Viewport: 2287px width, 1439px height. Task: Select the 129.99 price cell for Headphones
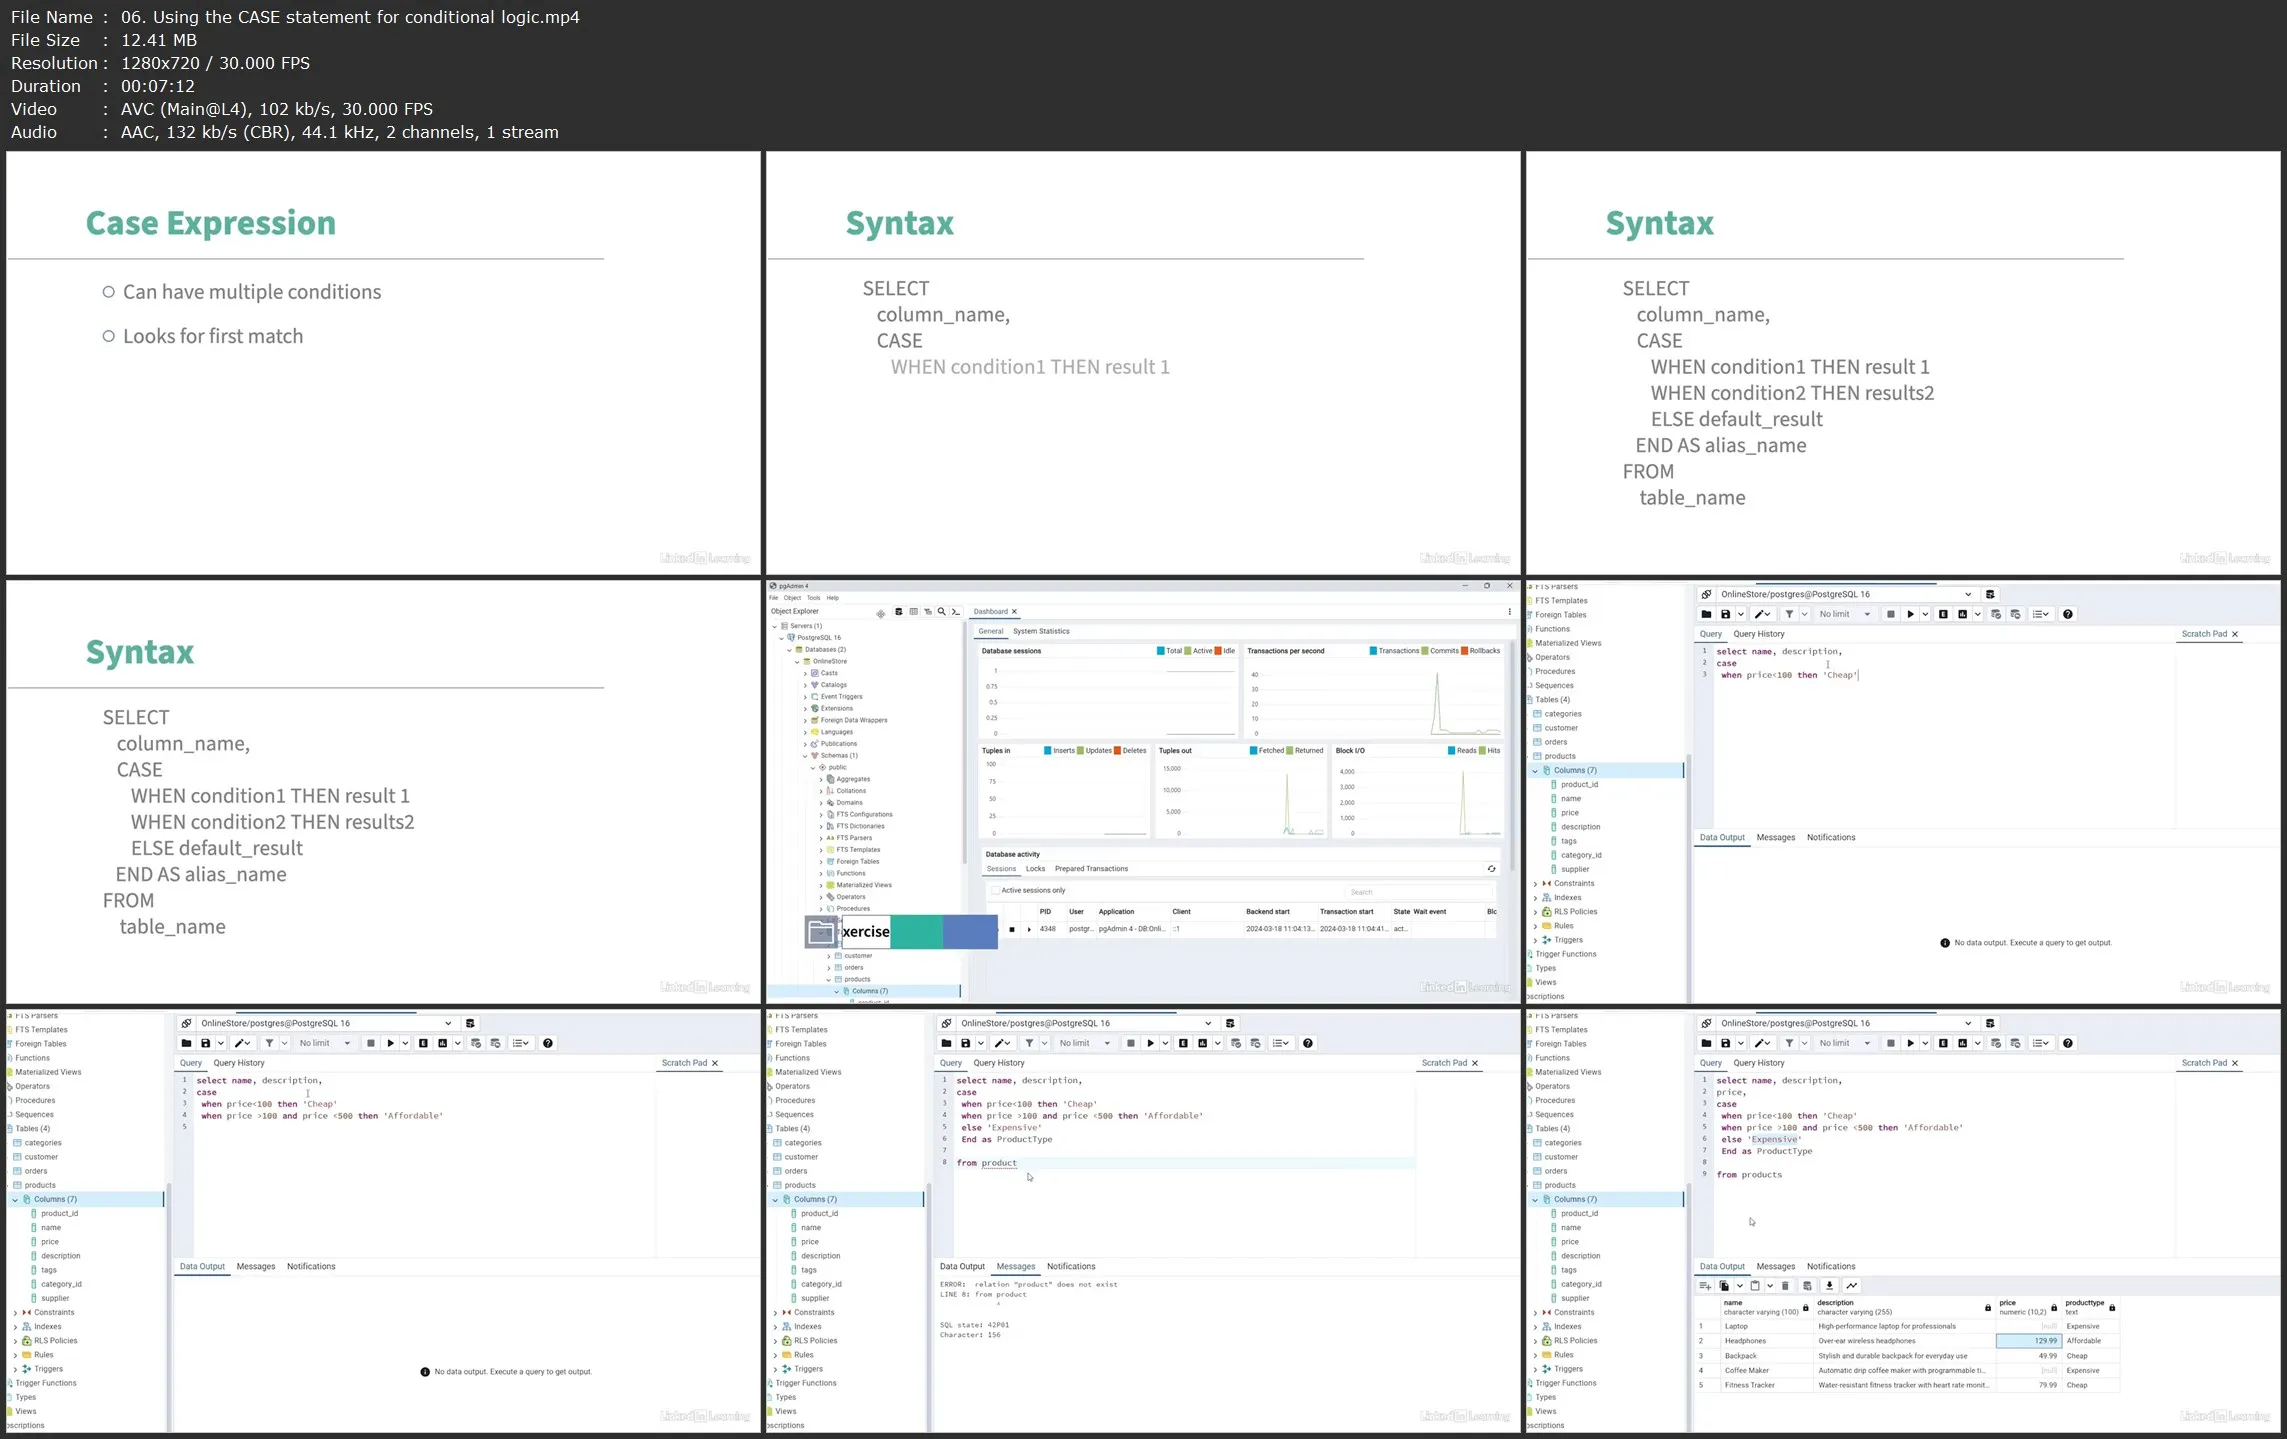[2027, 1341]
